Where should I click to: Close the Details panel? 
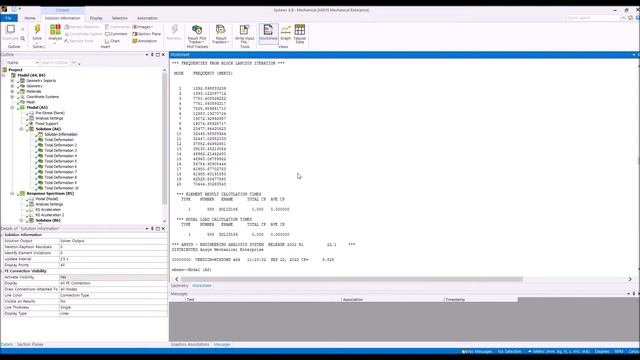(x=163, y=229)
